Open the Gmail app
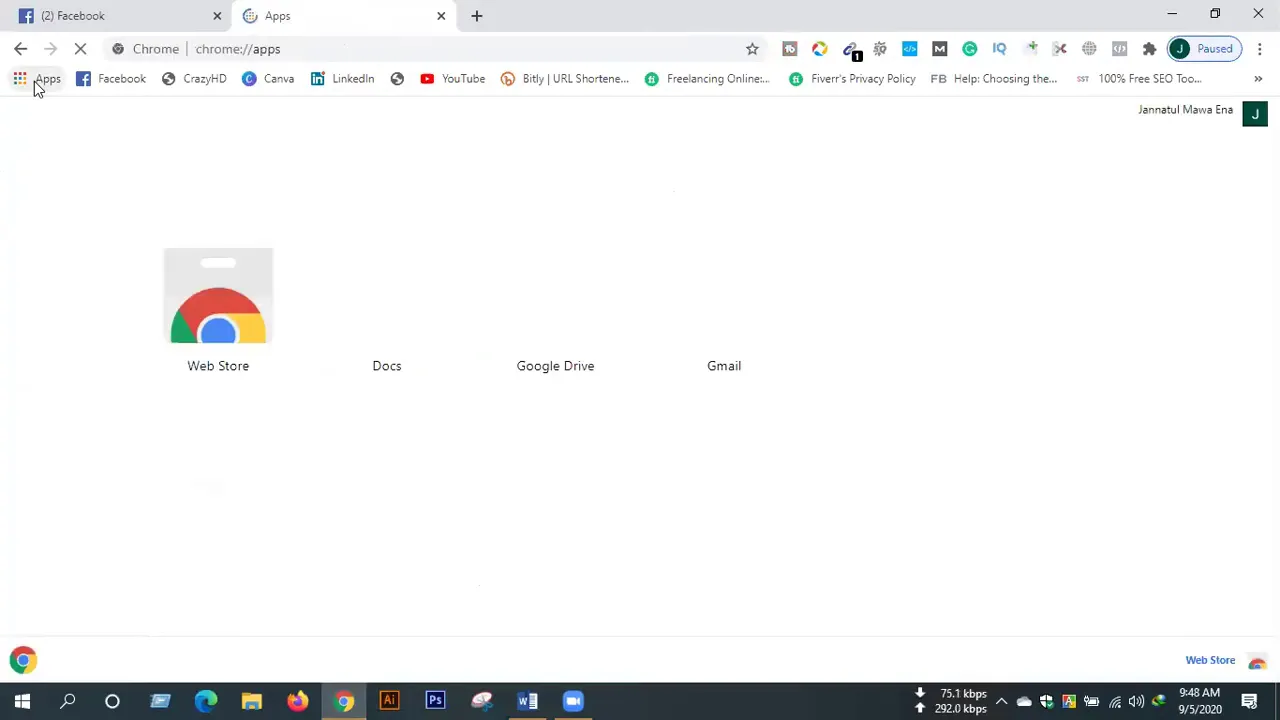 (724, 366)
